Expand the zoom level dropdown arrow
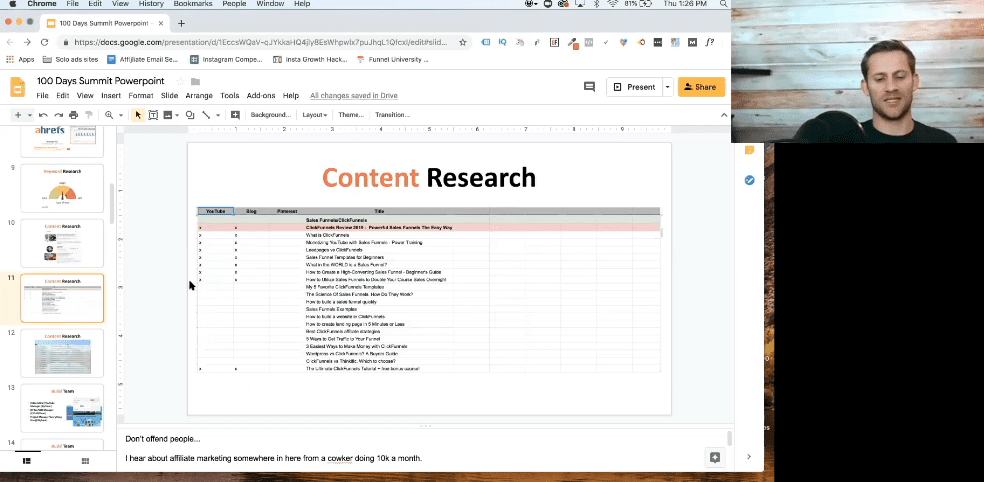 tap(120, 115)
